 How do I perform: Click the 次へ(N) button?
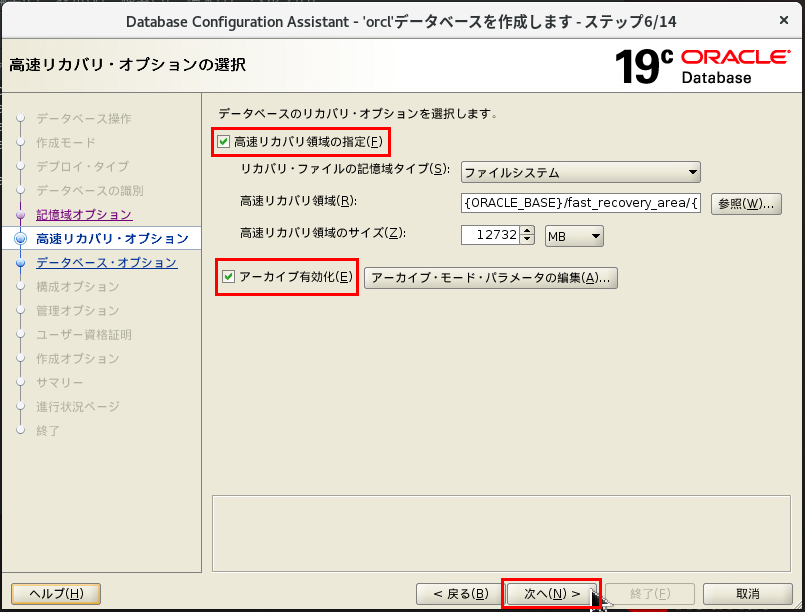click(x=549, y=592)
